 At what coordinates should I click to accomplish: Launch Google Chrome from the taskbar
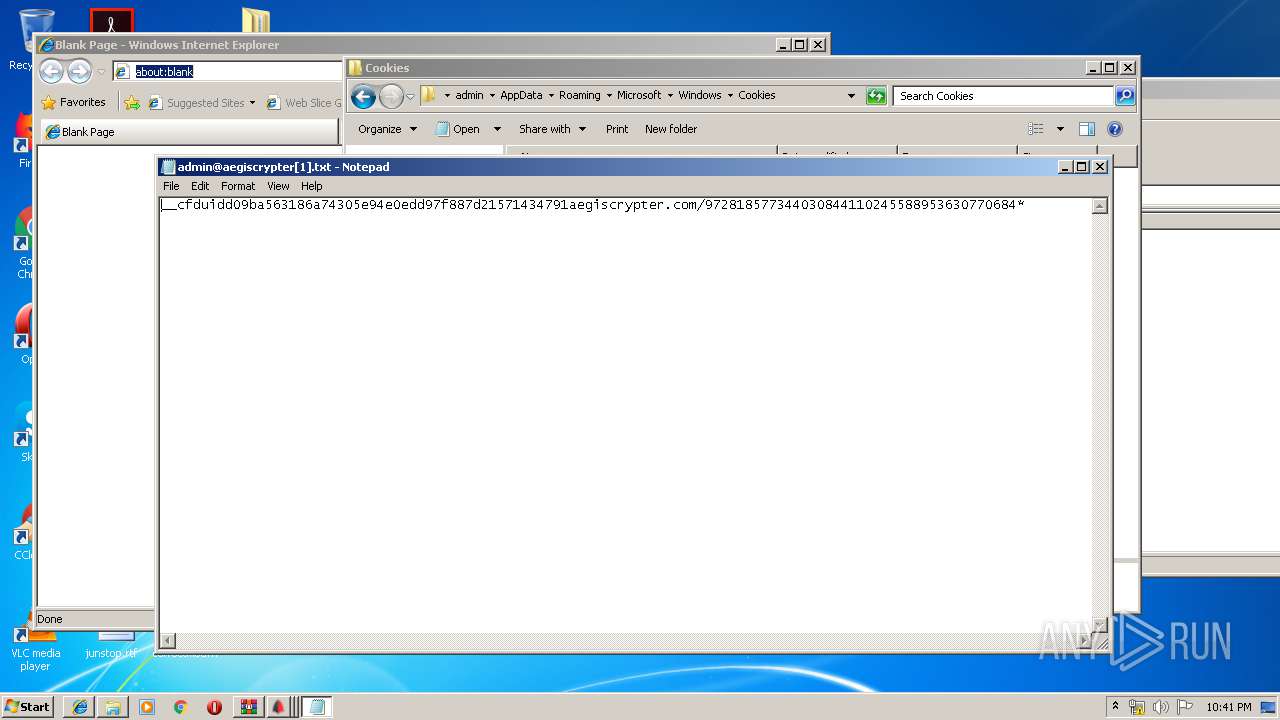(x=180, y=707)
